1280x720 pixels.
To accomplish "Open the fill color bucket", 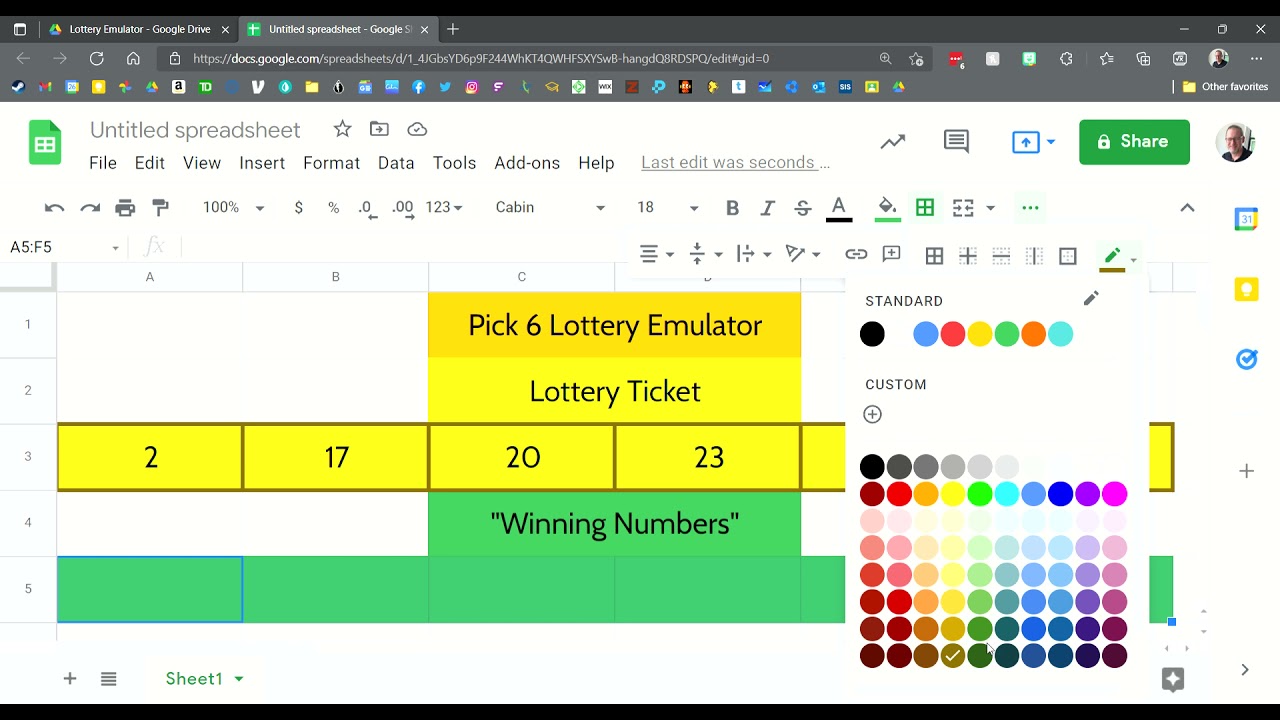I will click(887, 208).
